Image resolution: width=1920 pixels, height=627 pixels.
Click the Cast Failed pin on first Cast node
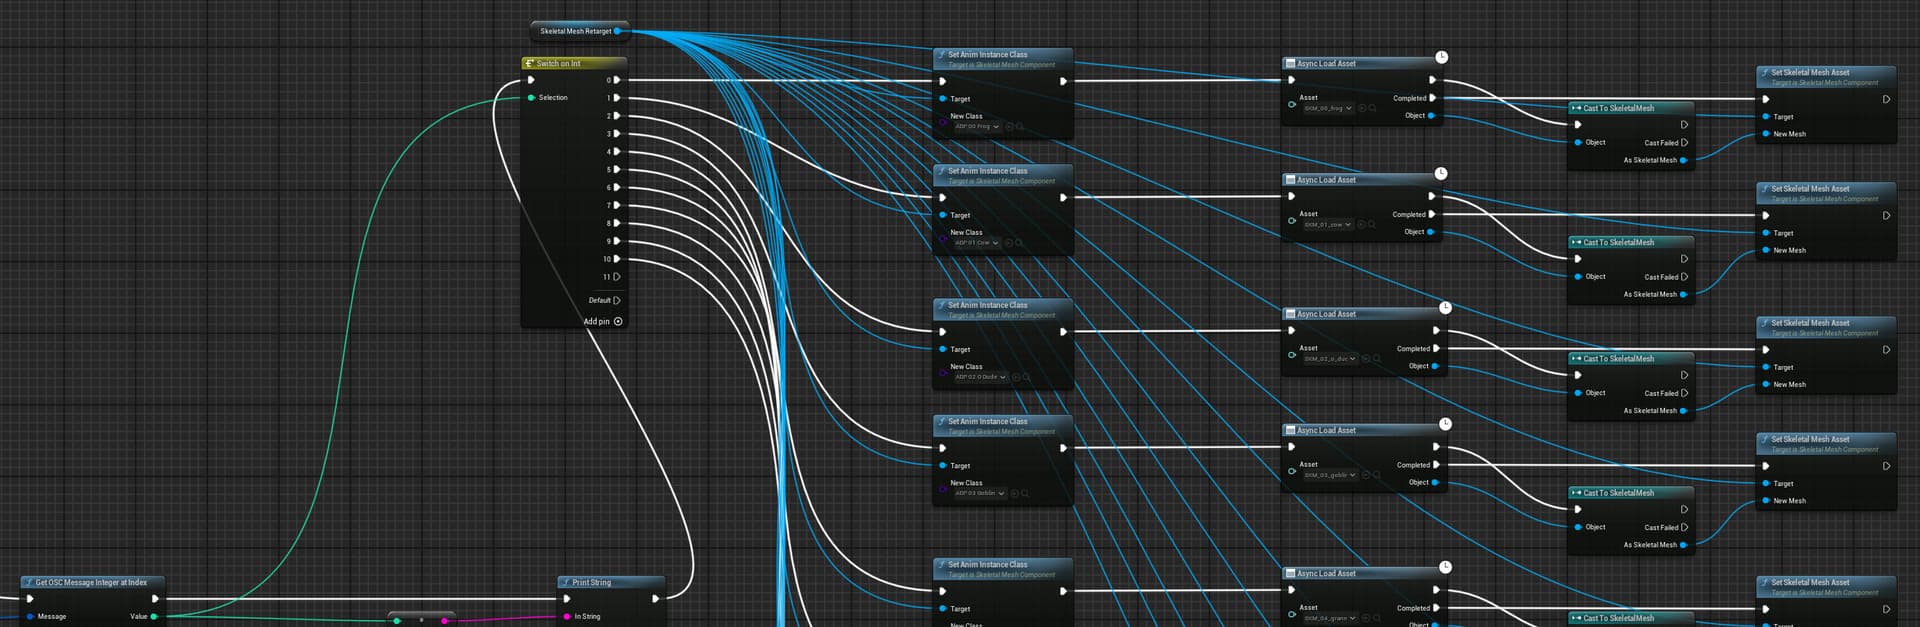click(1684, 143)
